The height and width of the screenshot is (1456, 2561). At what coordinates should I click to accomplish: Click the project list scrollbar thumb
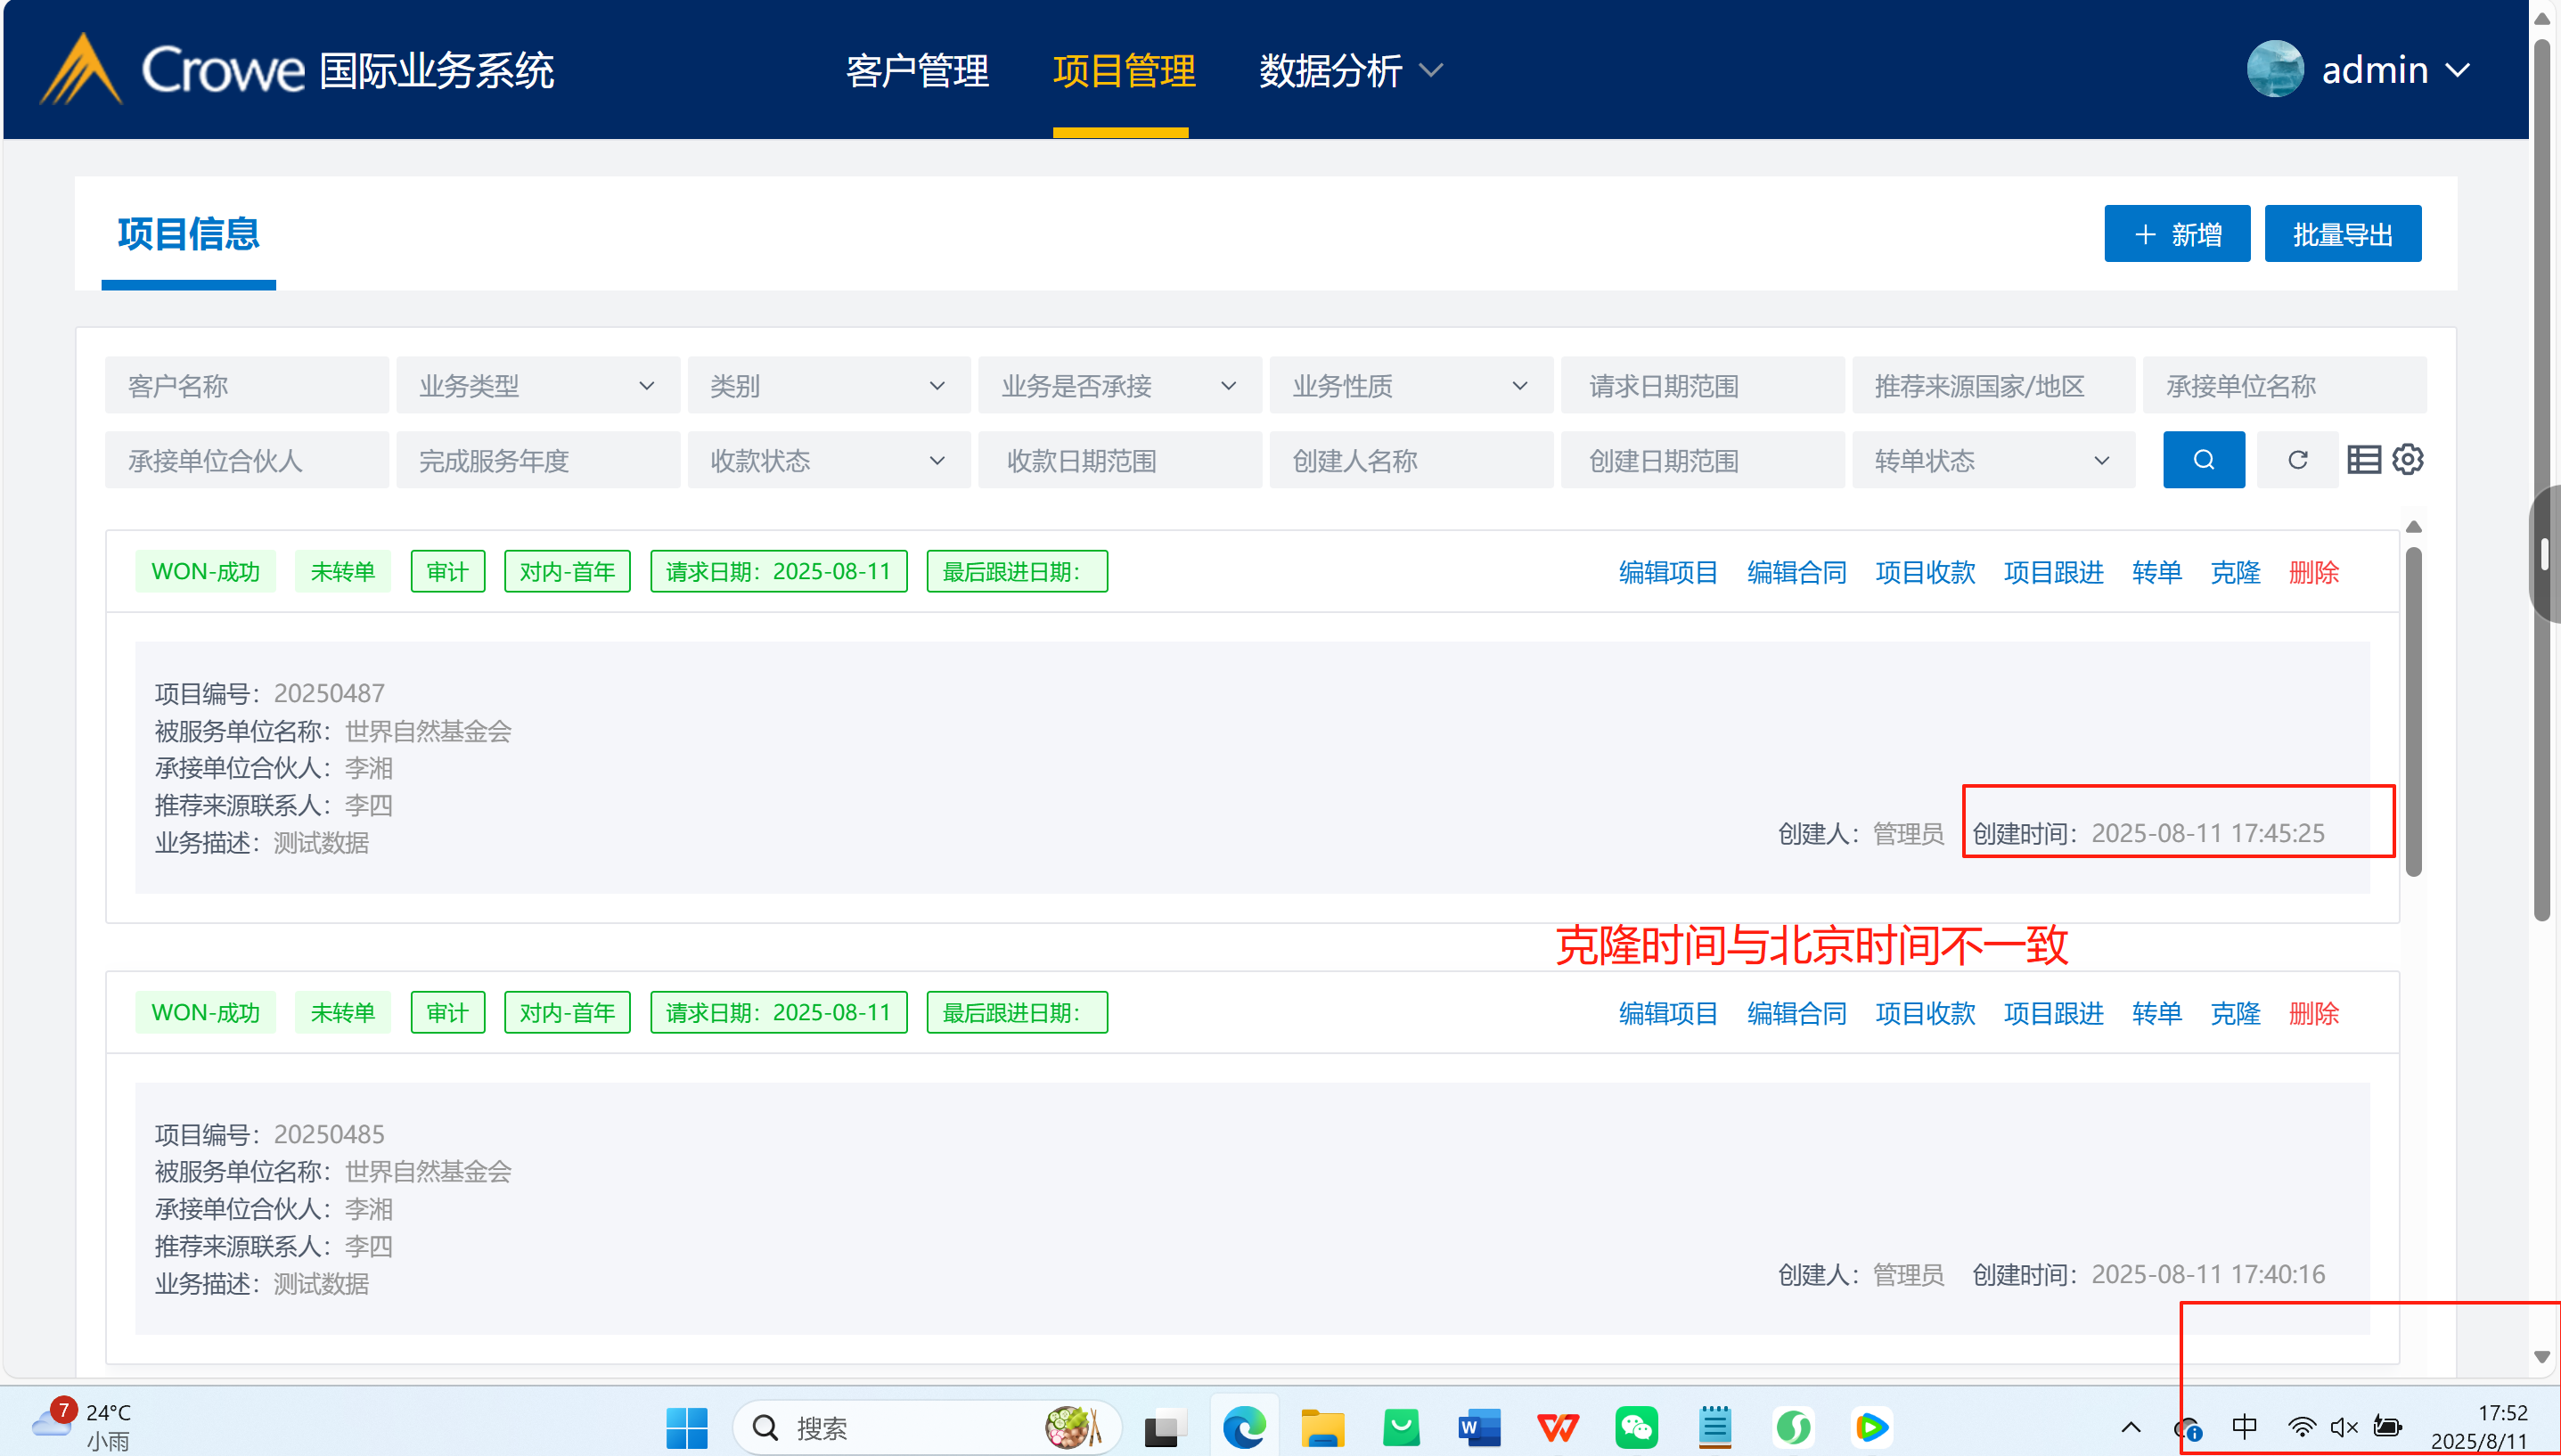point(2413,710)
